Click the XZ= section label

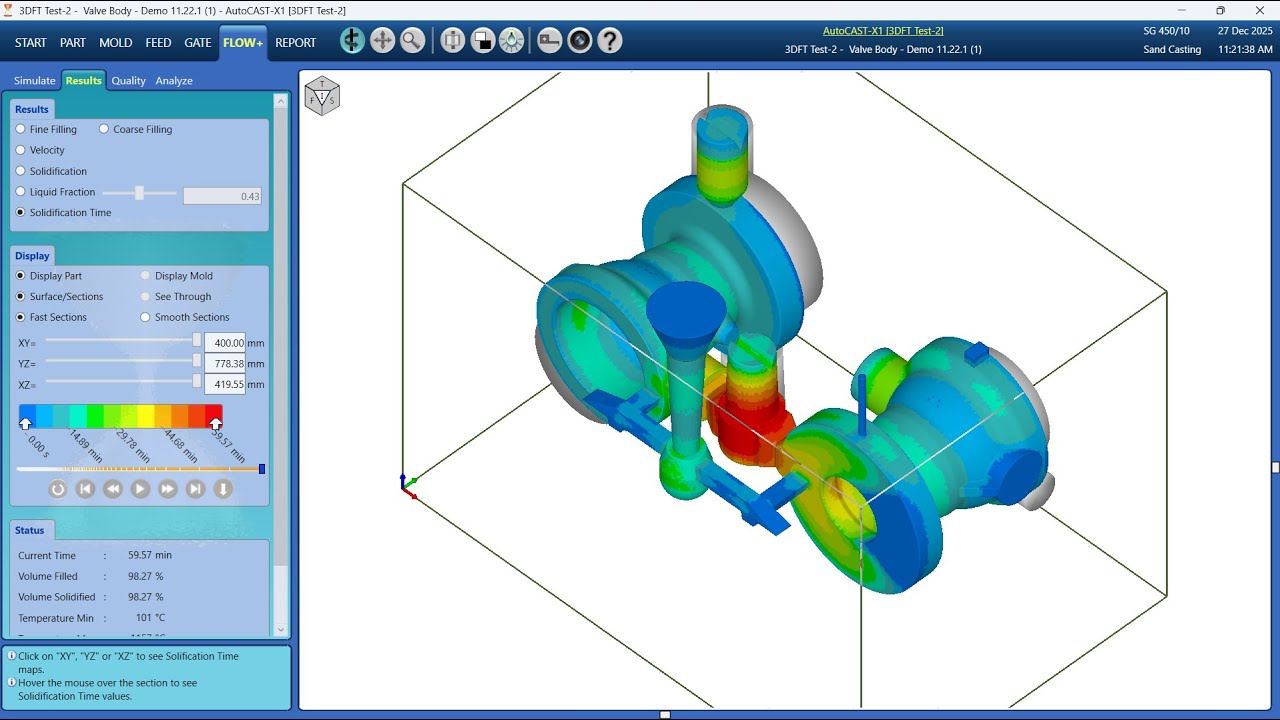pos(27,385)
